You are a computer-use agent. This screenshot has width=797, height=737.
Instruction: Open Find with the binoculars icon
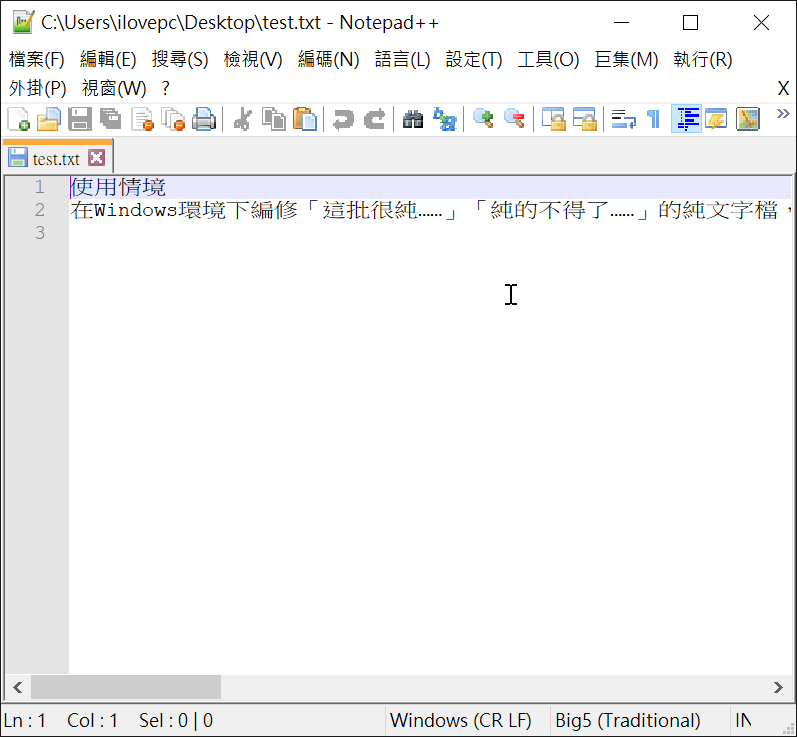point(413,119)
